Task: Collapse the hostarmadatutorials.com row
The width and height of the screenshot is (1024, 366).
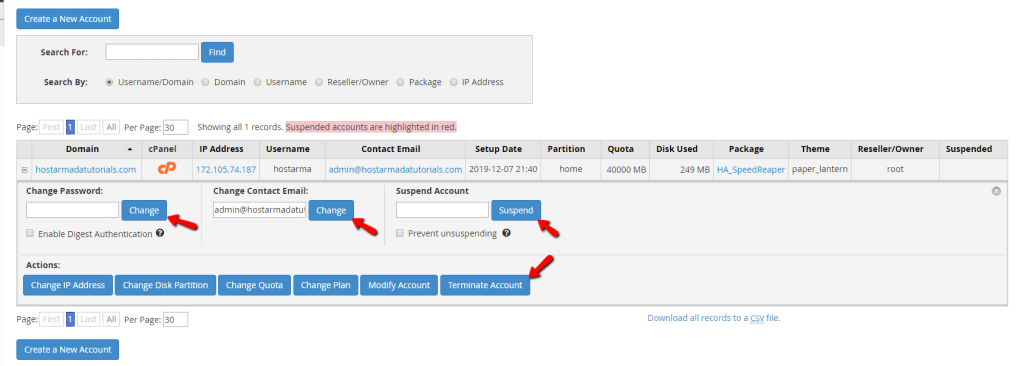Action: click(x=25, y=170)
